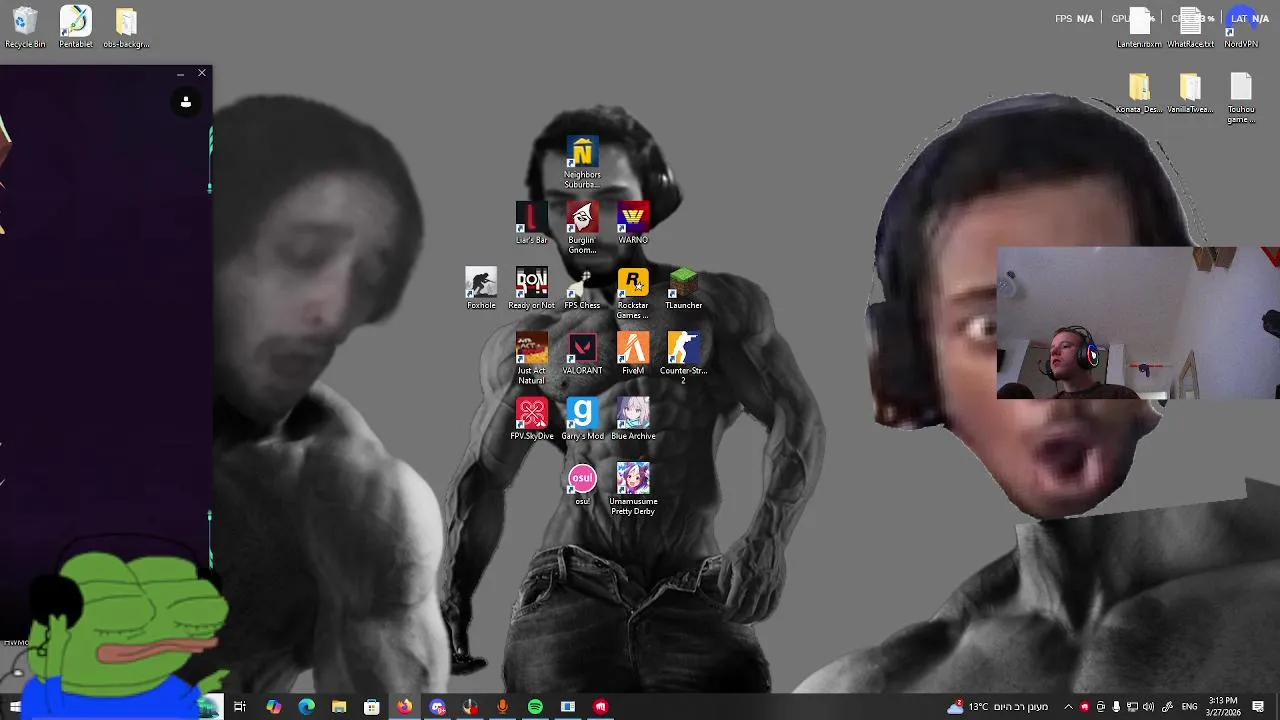
Task: Launch Umamusume Pretty Derby shortcut
Action: [633, 489]
